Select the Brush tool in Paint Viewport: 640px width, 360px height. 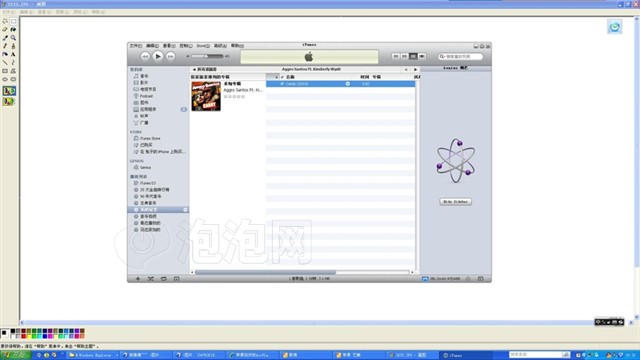pyautogui.click(x=13, y=46)
